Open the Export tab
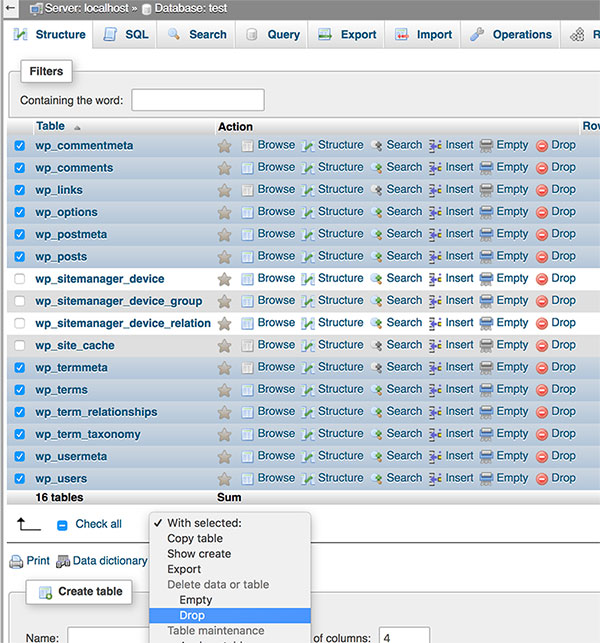The height and width of the screenshot is (643, 600). [x=347, y=34]
